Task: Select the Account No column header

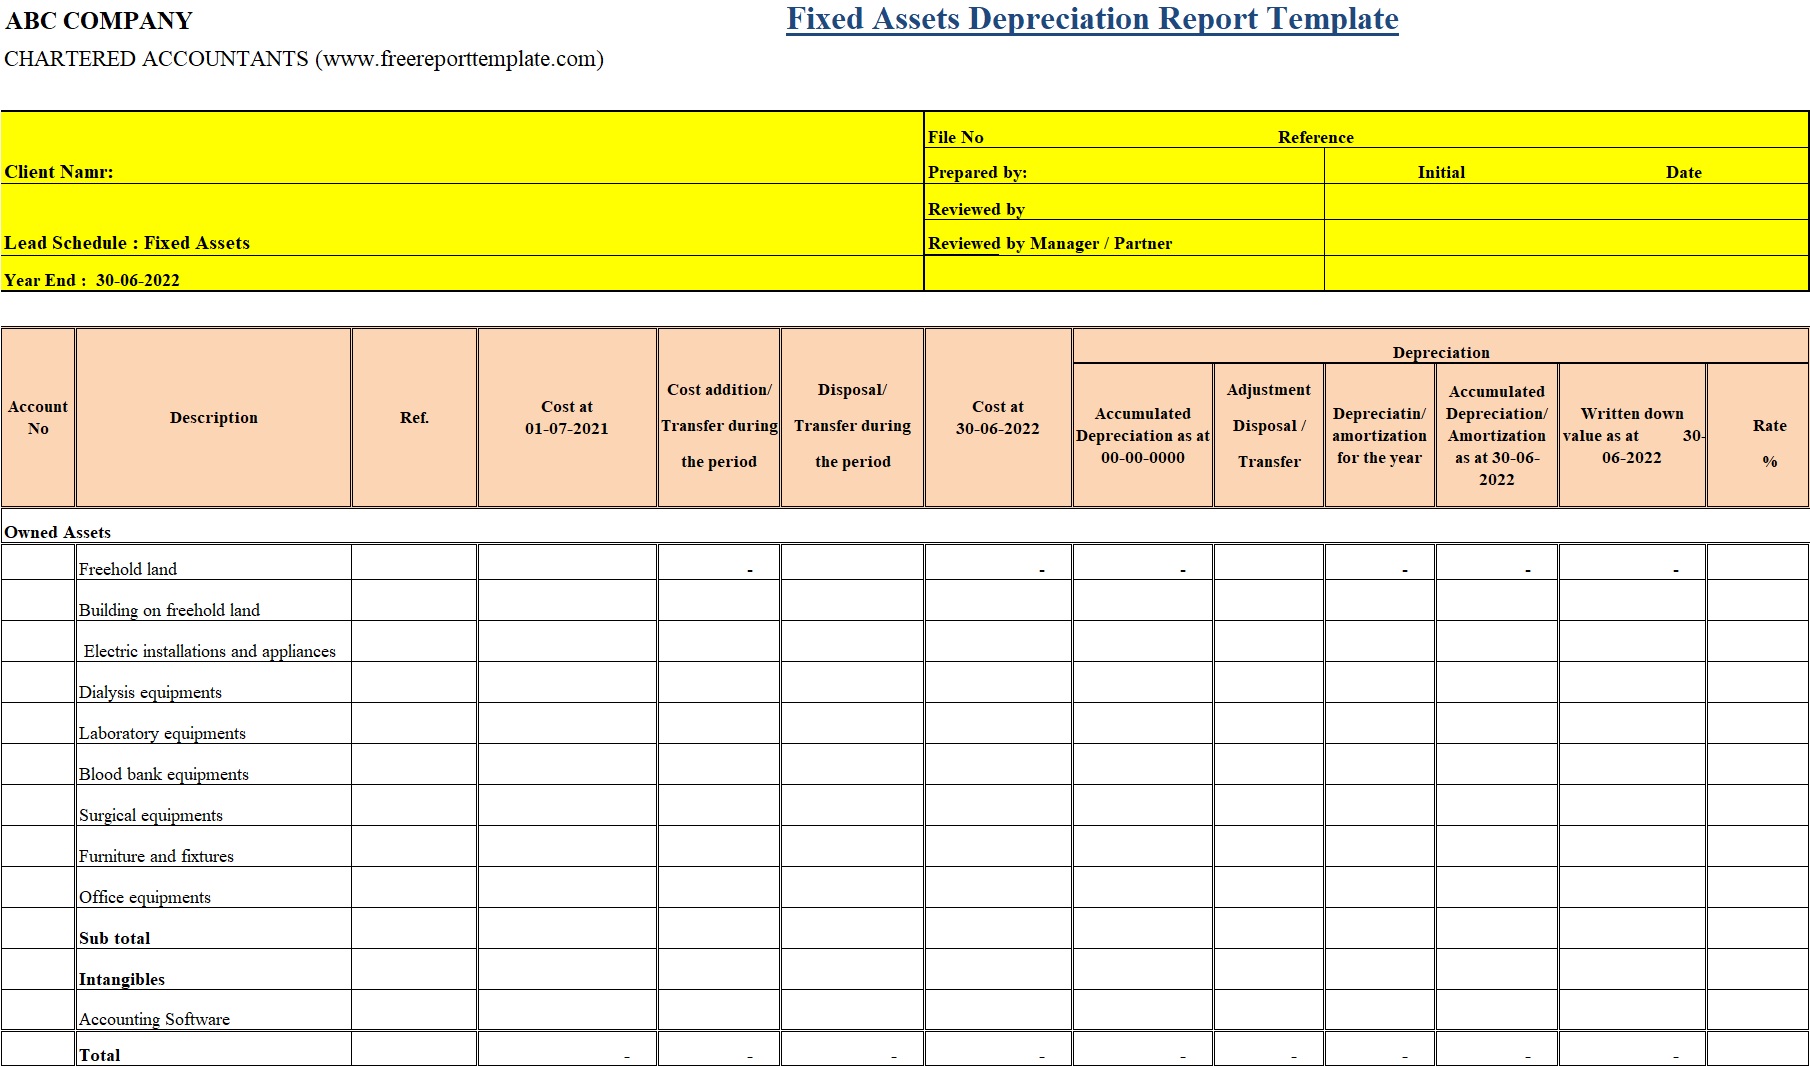Action: coord(38,418)
